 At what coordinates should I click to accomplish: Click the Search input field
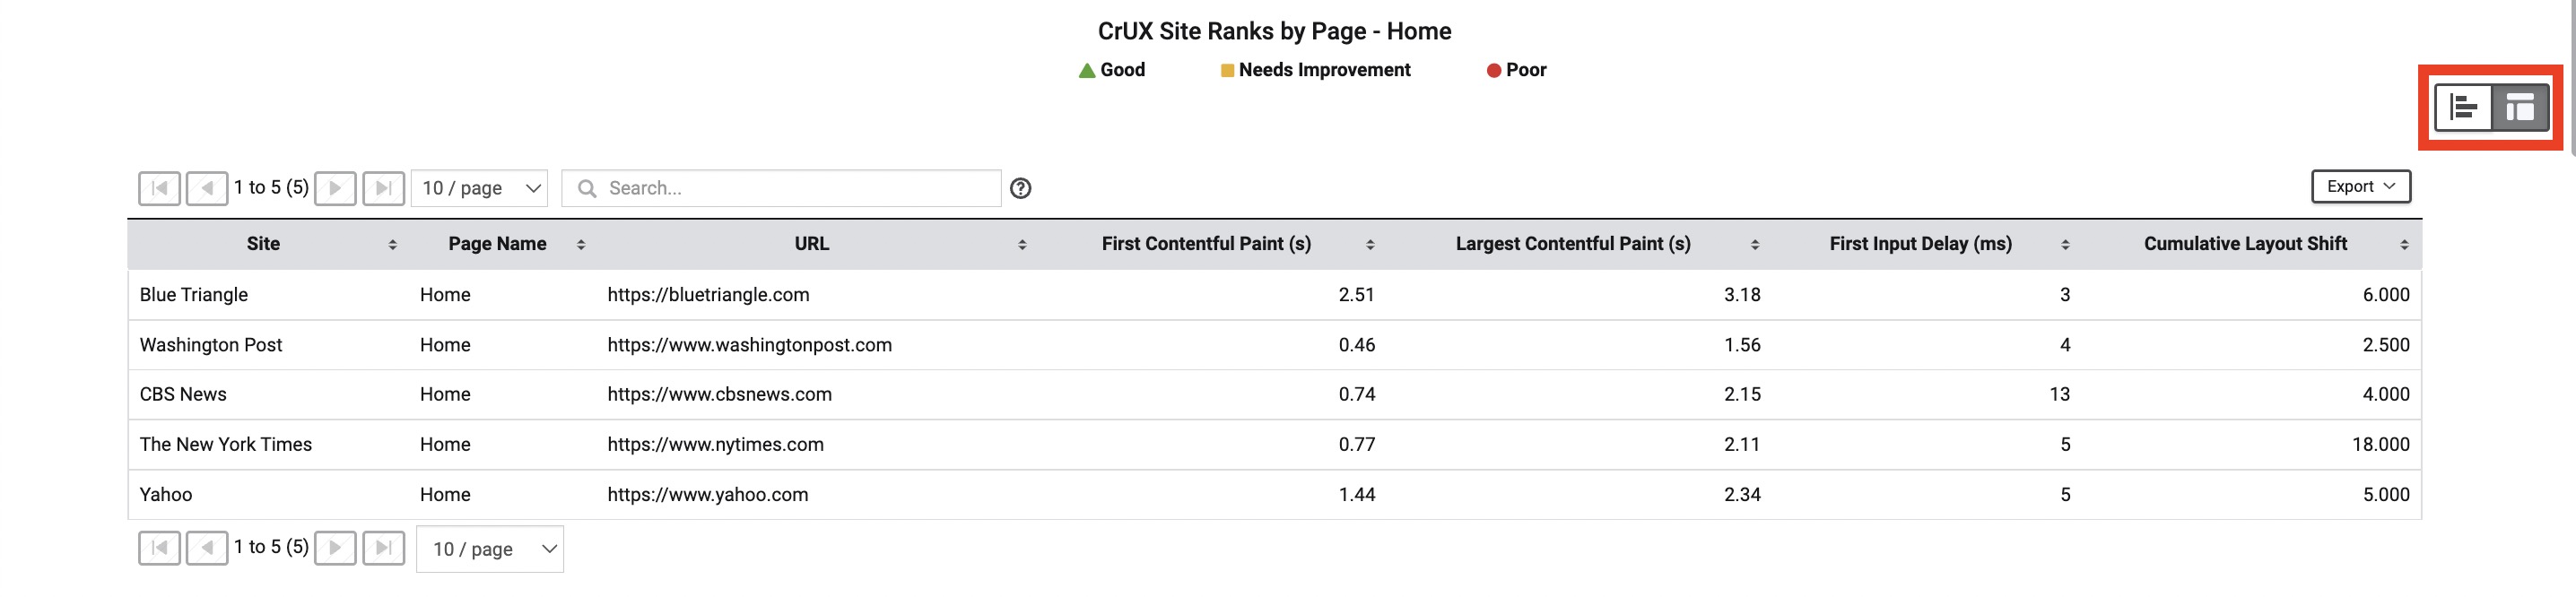(x=781, y=188)
